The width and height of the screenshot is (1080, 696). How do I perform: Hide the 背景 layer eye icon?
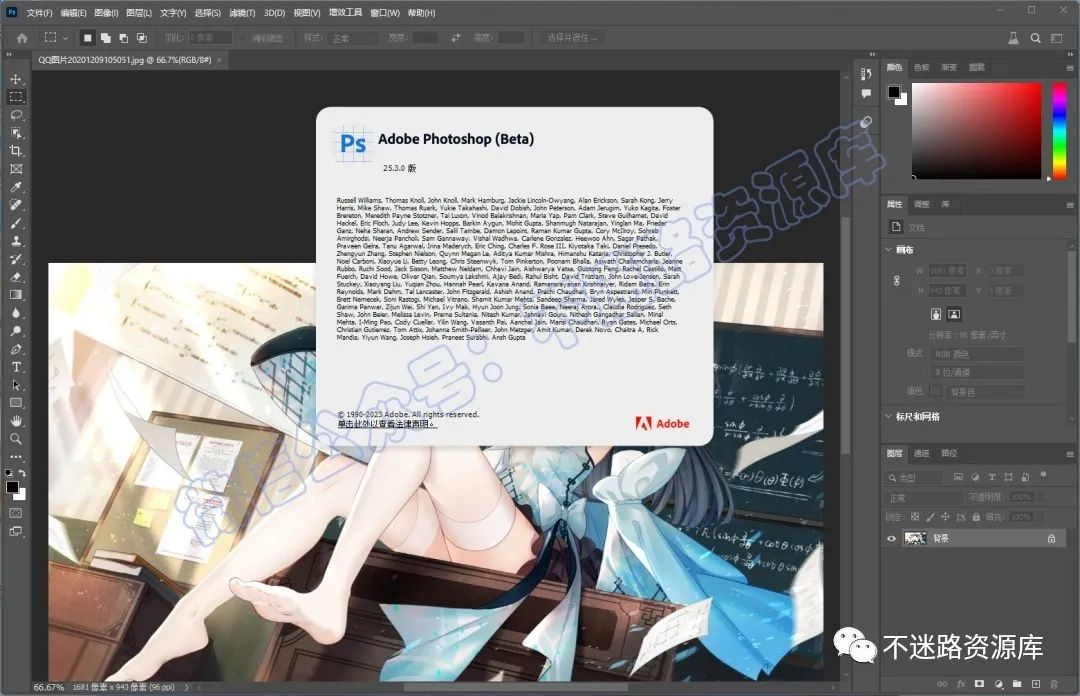pyautogui.click(x=891, y=538)
